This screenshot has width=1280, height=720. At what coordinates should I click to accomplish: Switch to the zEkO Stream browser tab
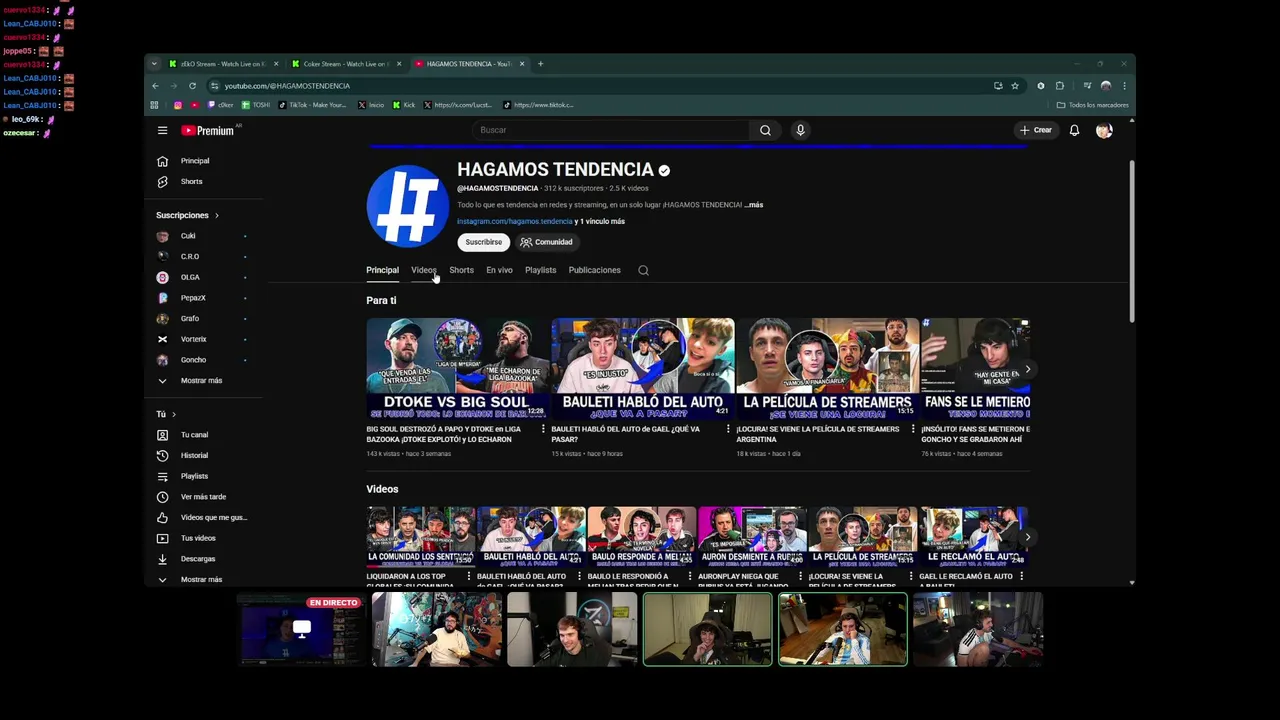pyautogui.click(x=224, y=64)
